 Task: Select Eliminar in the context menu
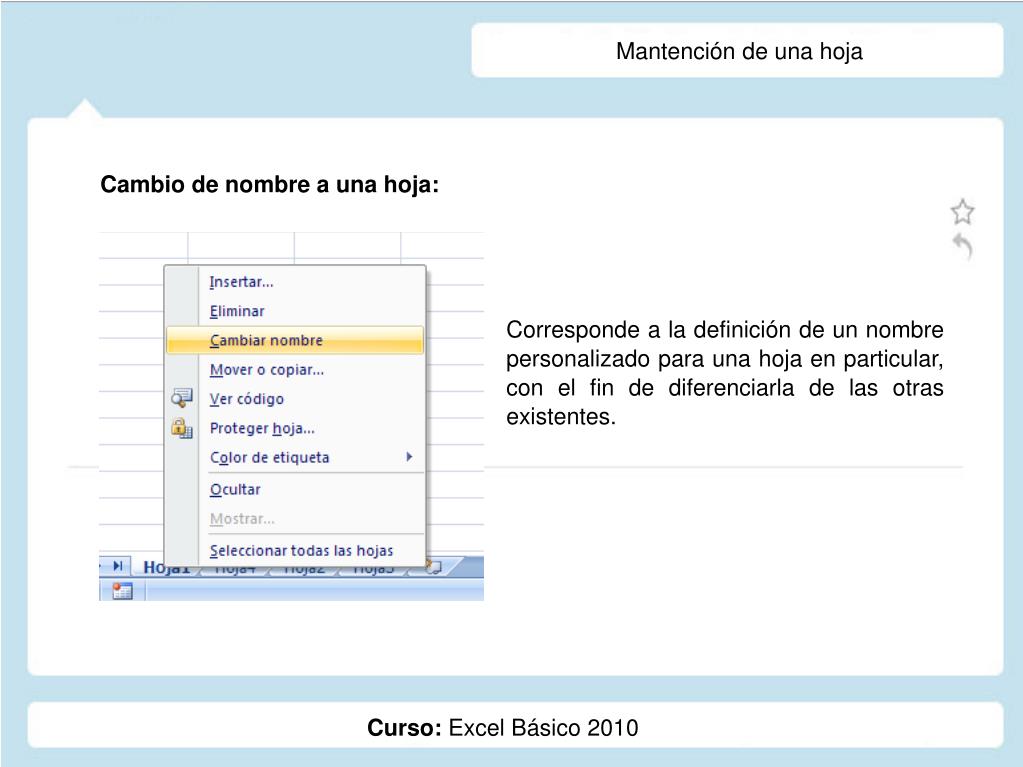pyautogui.click(x=295, y=311)
